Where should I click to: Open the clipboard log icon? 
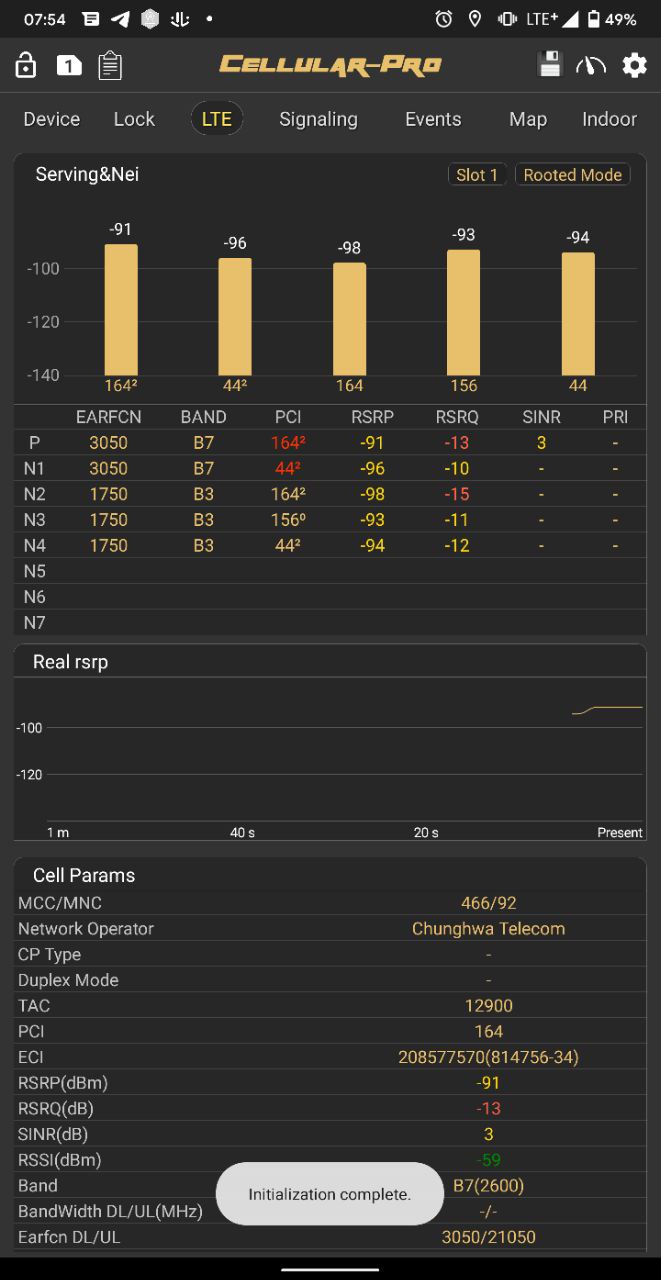(x=110, y=66)
